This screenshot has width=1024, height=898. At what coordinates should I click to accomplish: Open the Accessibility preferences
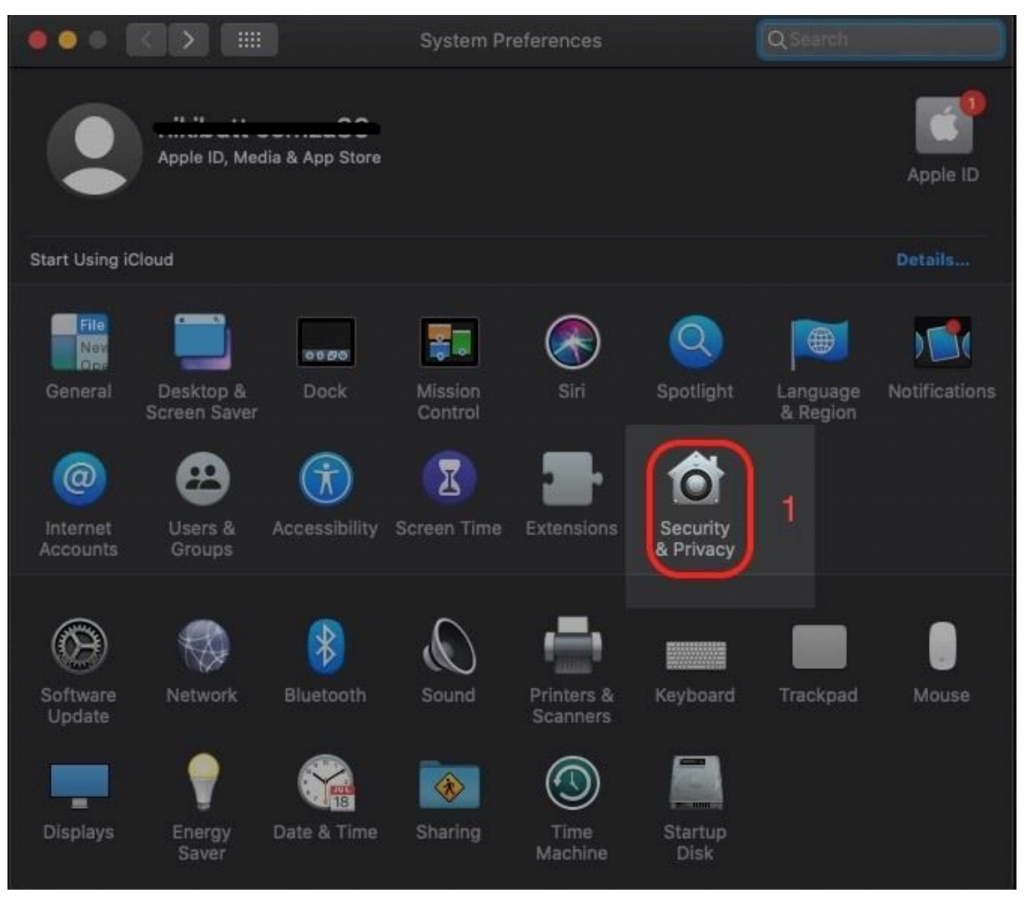click(x=325, y=481)
